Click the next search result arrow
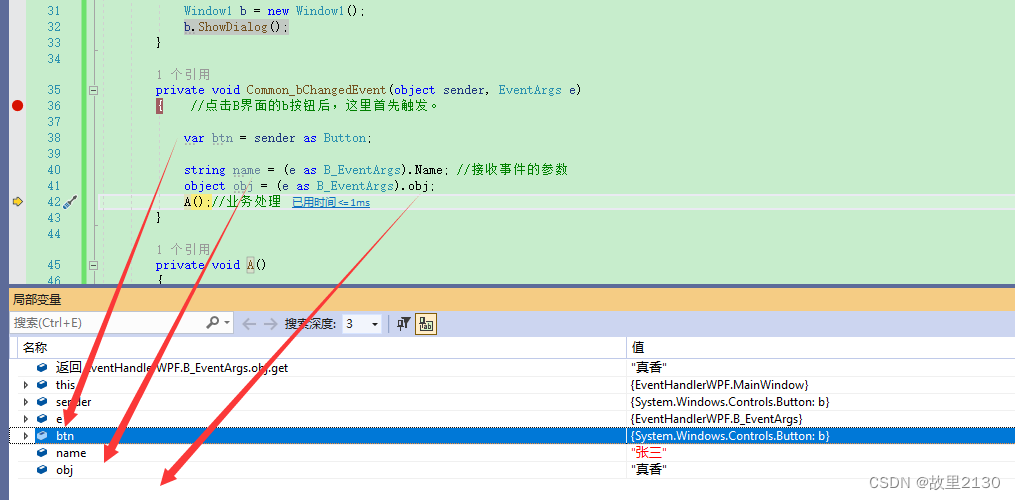This screenshot has height=500, width=1015. [x=270, y=324]
